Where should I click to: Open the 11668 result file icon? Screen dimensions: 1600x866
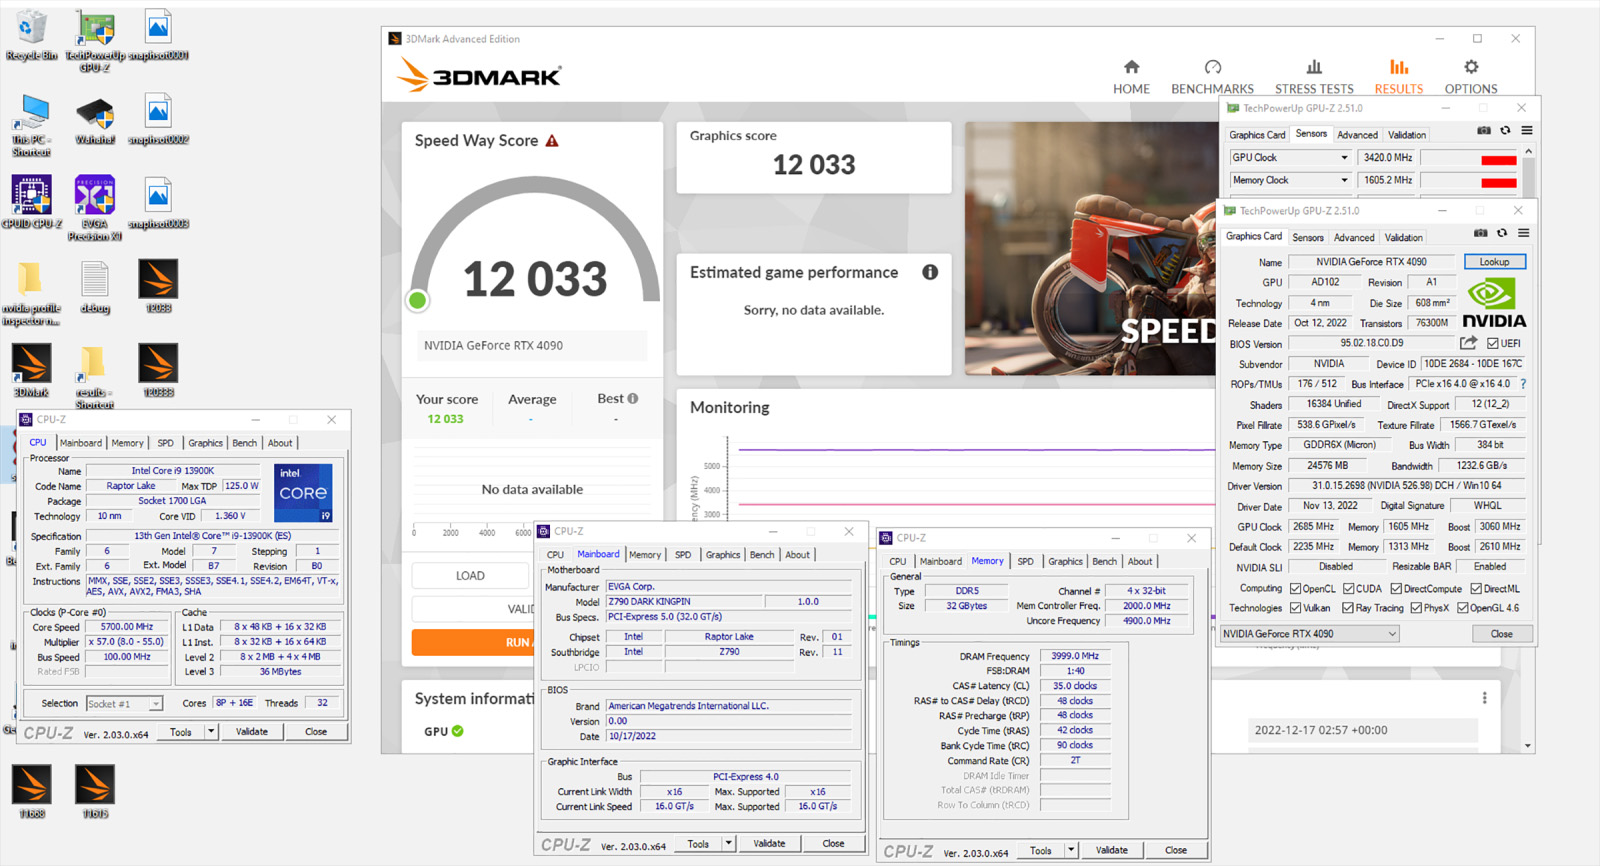tap(31, 792)
